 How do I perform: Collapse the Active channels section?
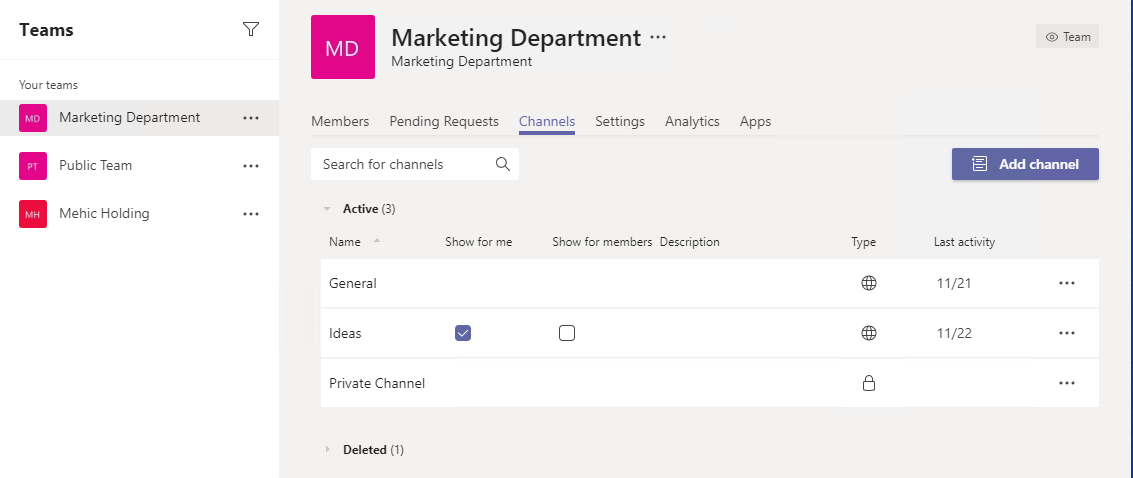coord(327,209)
